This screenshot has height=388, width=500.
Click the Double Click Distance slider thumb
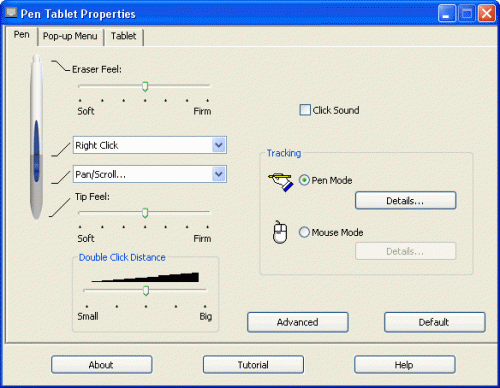tap(146, 291)
